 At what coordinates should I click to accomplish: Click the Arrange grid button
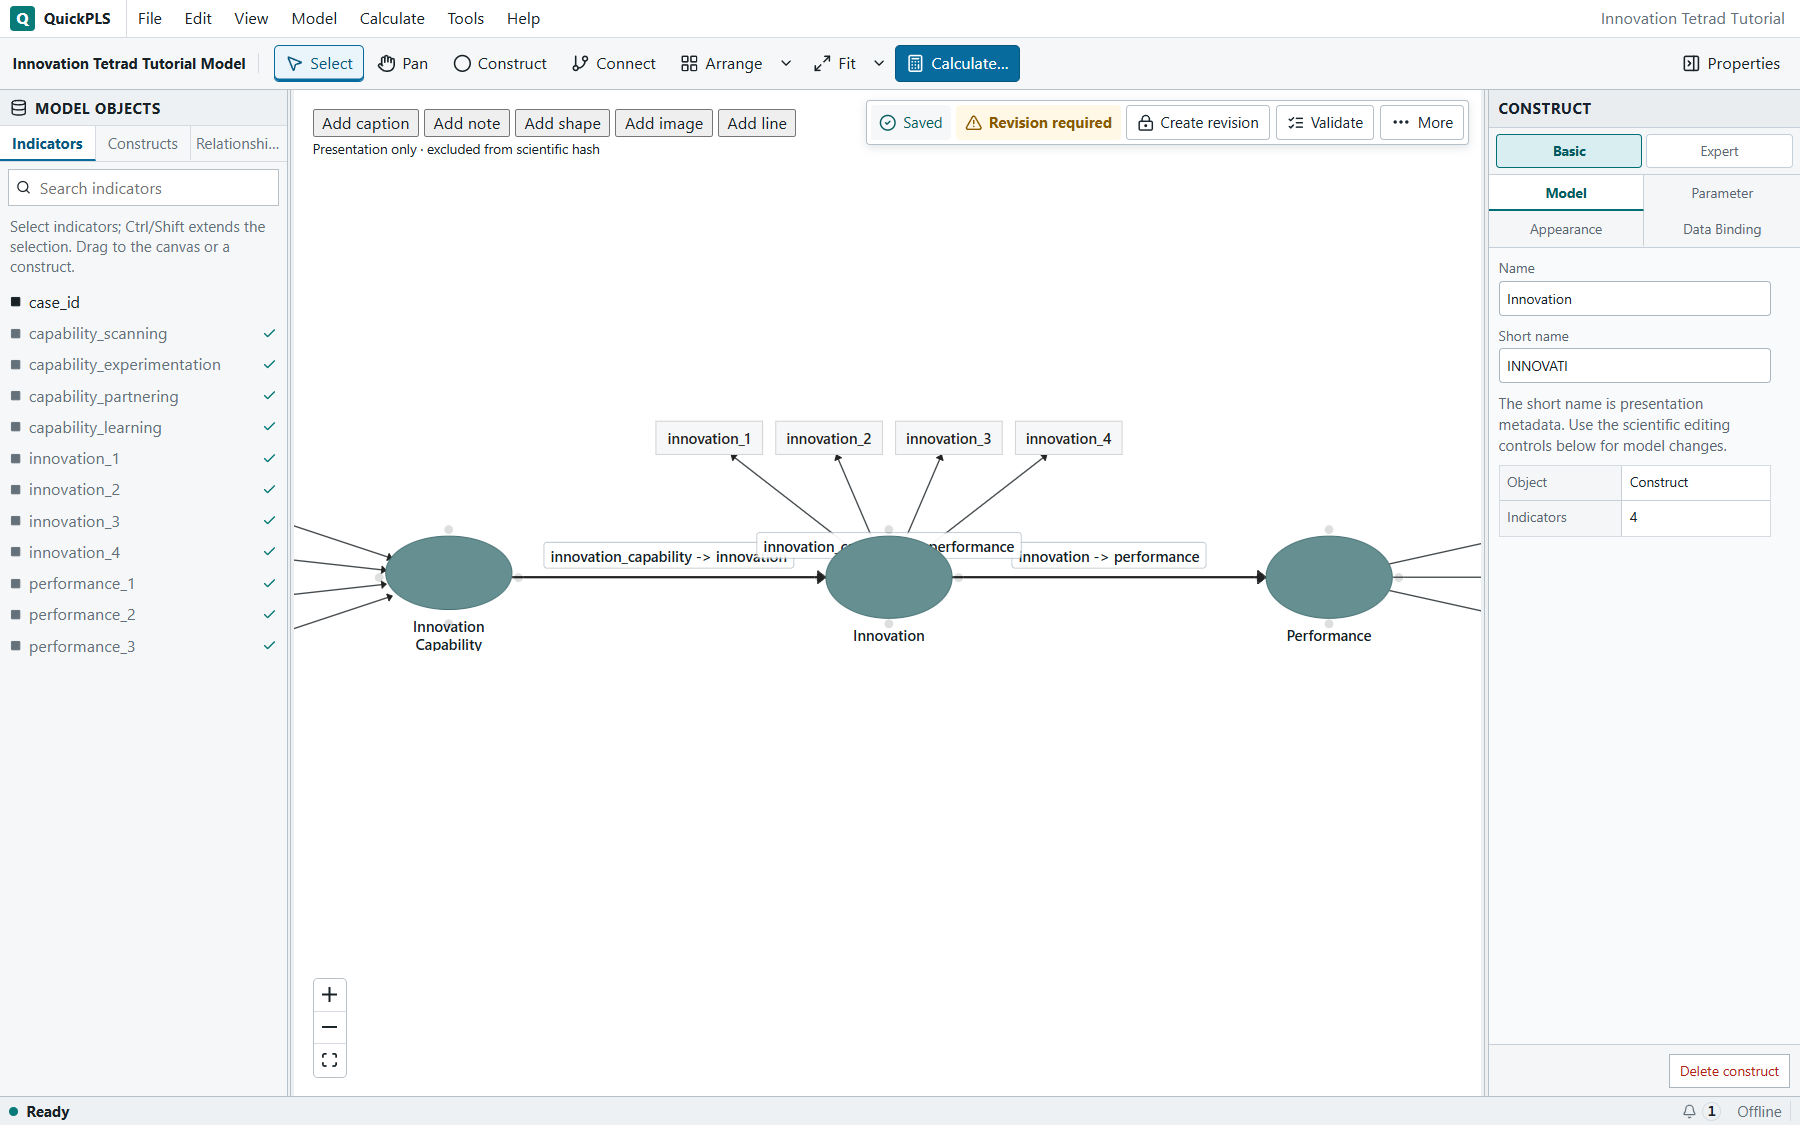(x=721, y=63)
